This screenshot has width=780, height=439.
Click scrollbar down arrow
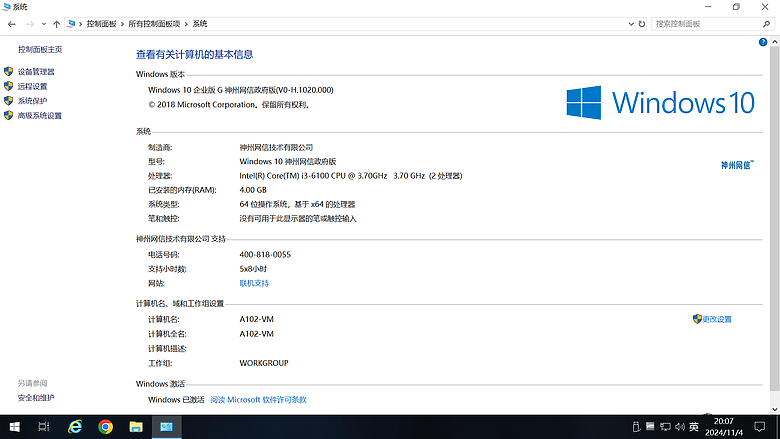pos(775,409)
